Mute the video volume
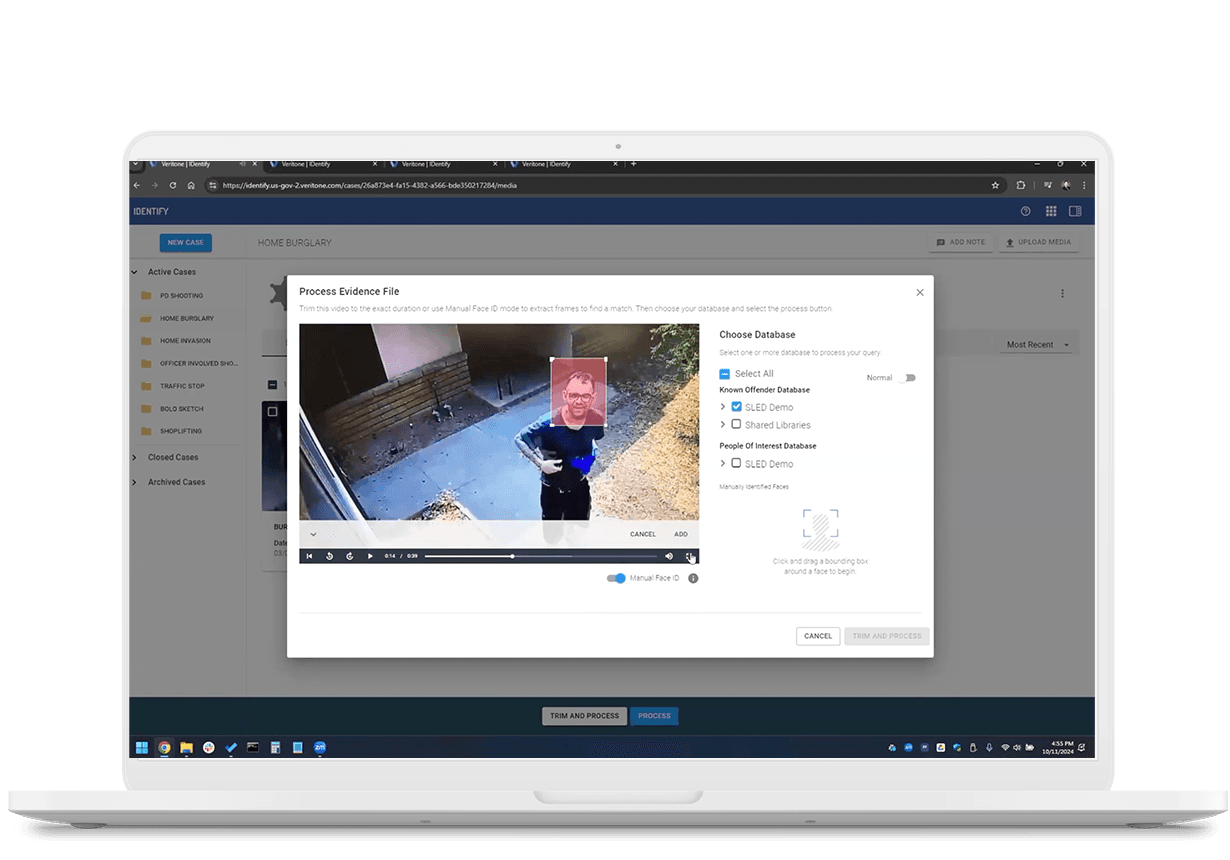Screen dimensions: 1230x860 669,556
